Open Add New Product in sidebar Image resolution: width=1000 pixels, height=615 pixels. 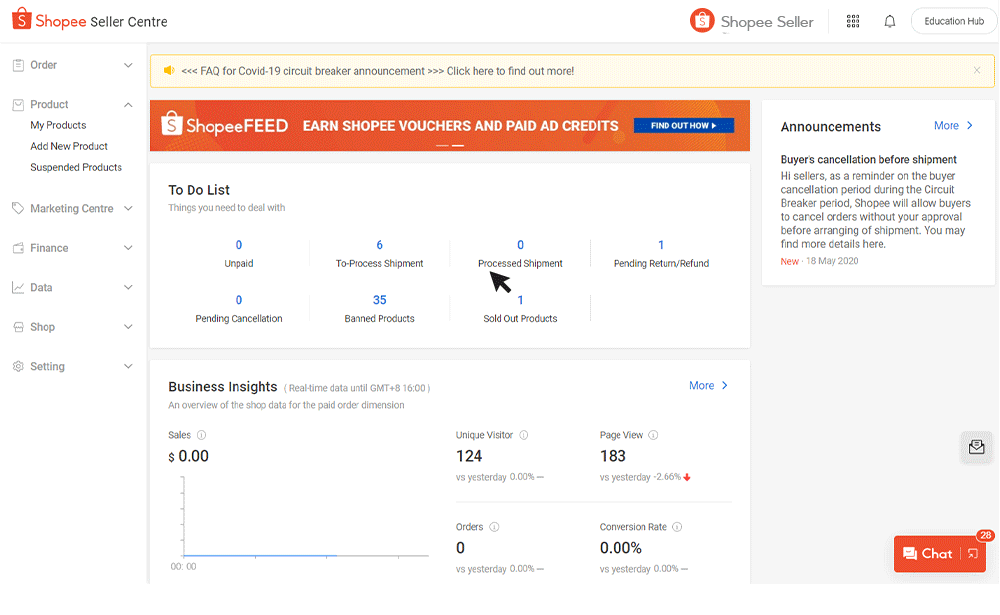[69, 147]
